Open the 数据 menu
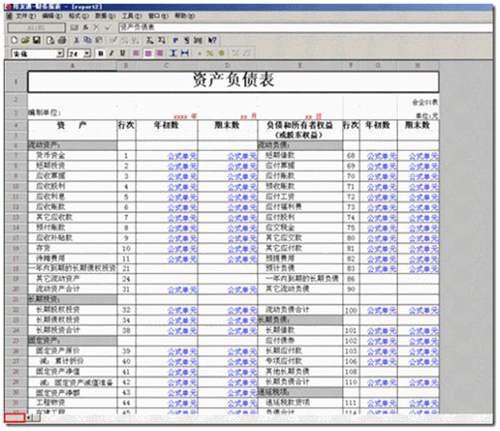 [105, 16]
